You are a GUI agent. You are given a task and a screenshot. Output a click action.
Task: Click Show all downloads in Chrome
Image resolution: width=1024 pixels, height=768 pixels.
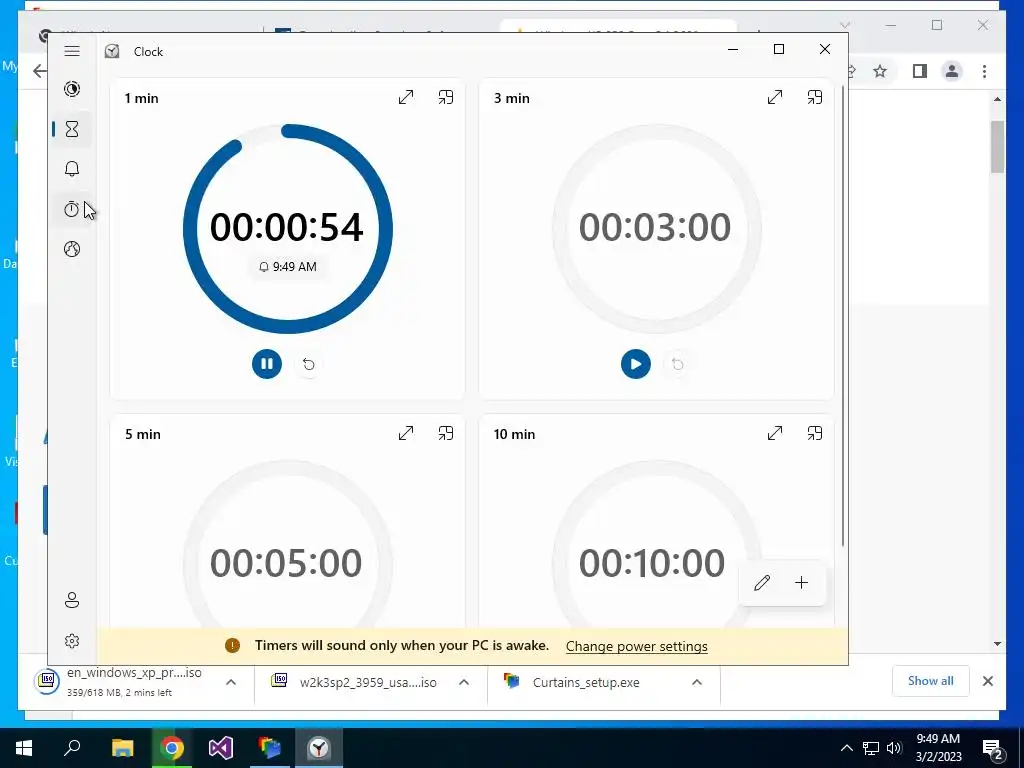coord(930,681)
